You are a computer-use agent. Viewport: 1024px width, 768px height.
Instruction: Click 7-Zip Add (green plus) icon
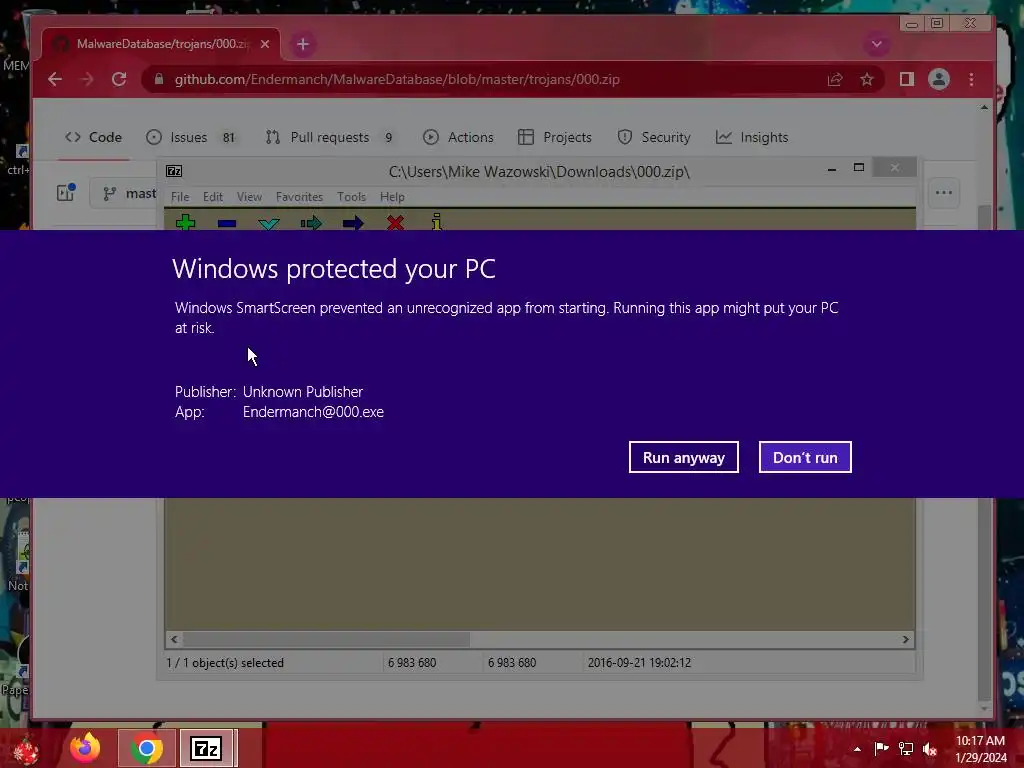(x=185, y=223)
